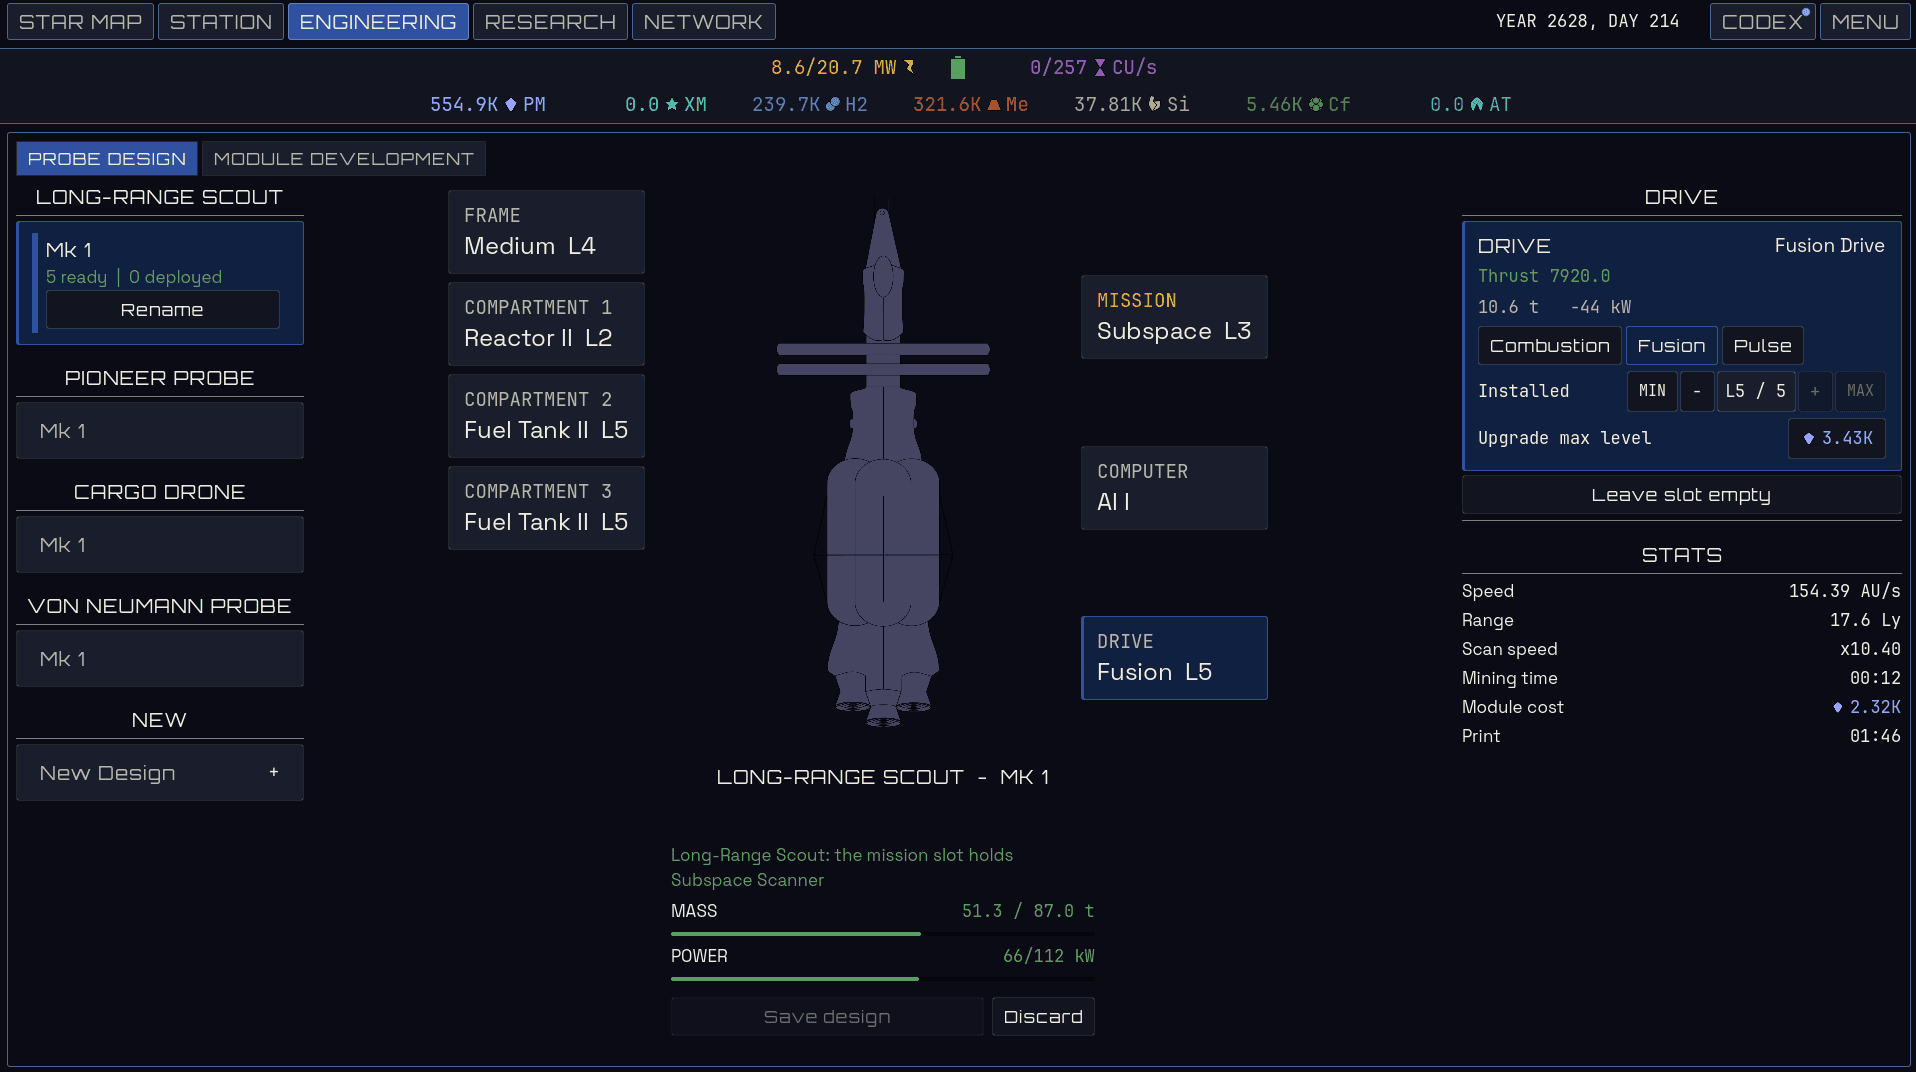Open the Menu button
This screenshot has height=1072, width=1916.
point(1865,22)
